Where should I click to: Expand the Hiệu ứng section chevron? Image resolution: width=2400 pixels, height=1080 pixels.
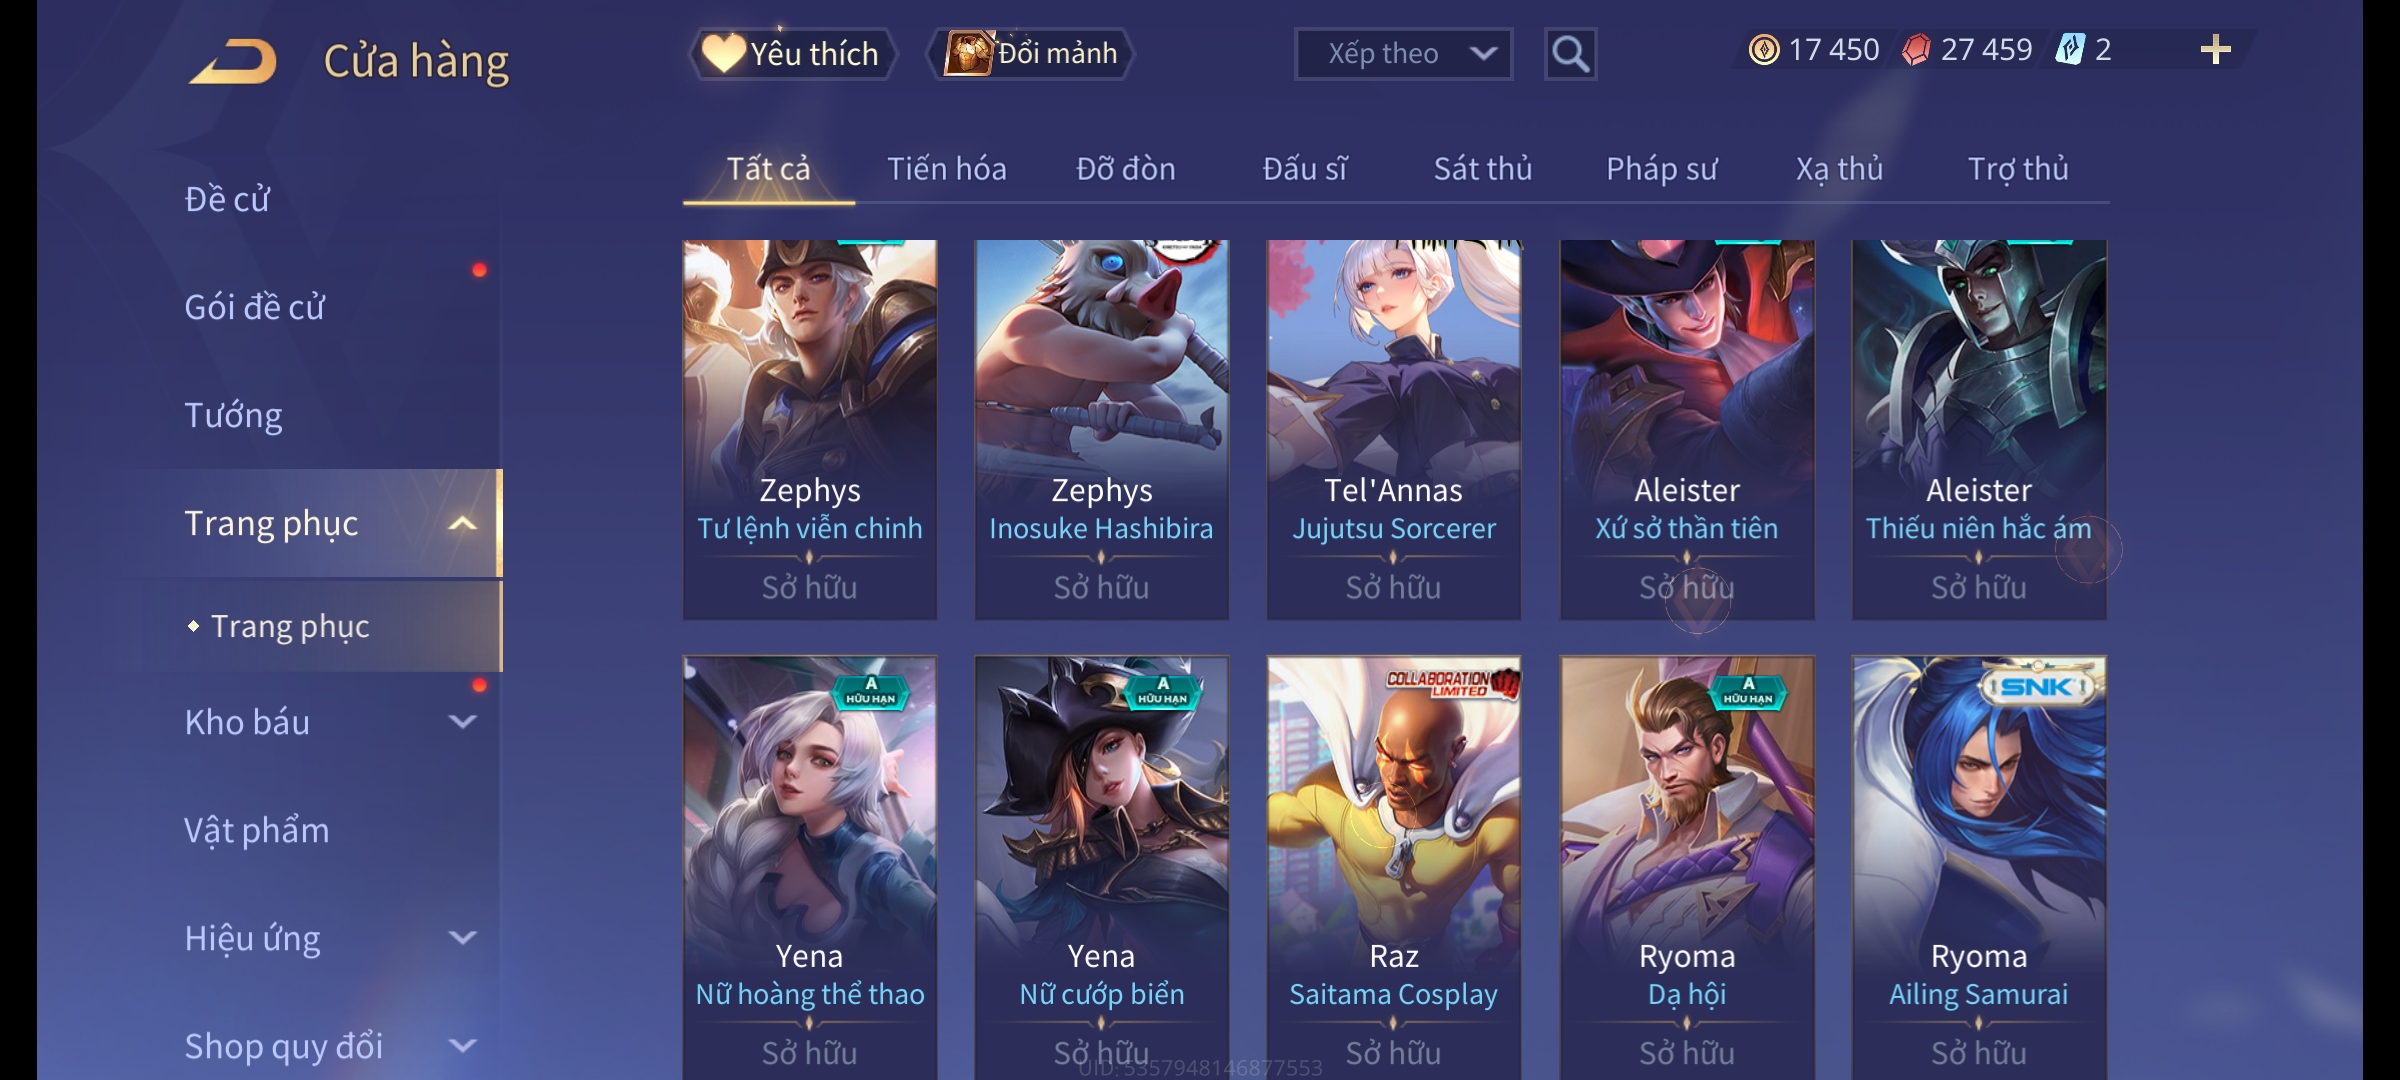tap(462, 937)
